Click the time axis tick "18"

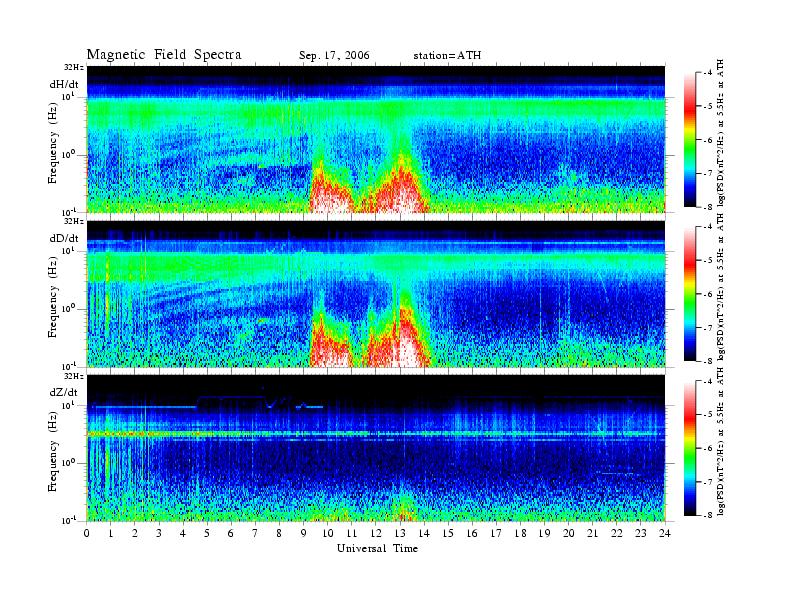pyautogui.click(x=520, y=533)
